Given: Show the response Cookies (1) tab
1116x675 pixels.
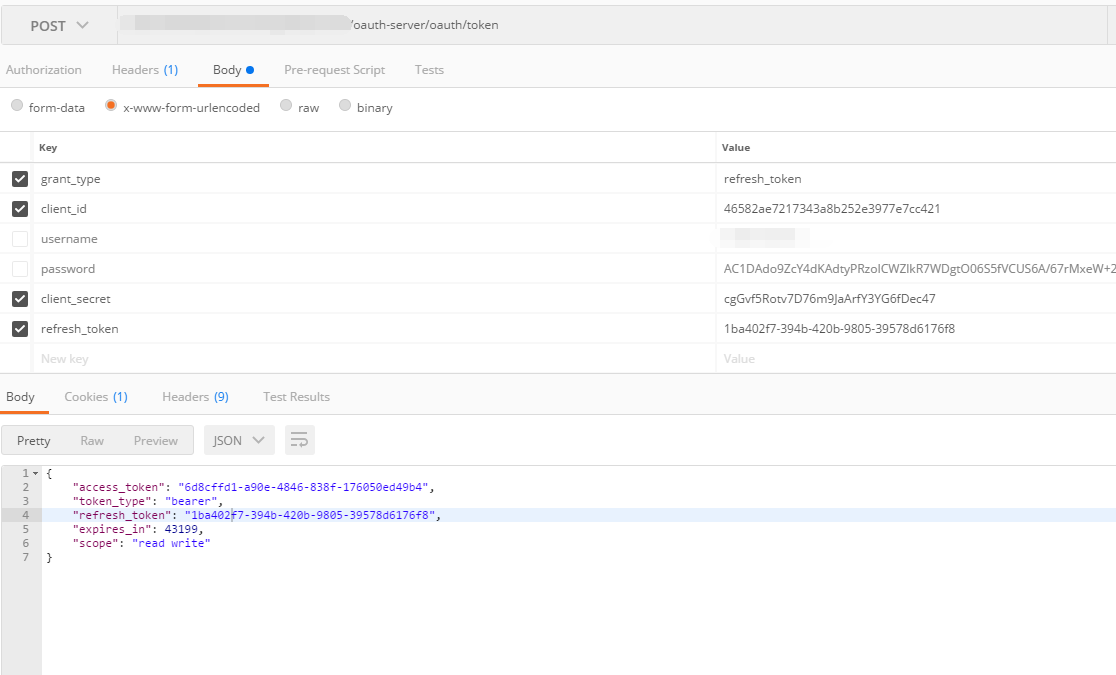Looking at the screenshot, I should point(96,397).
